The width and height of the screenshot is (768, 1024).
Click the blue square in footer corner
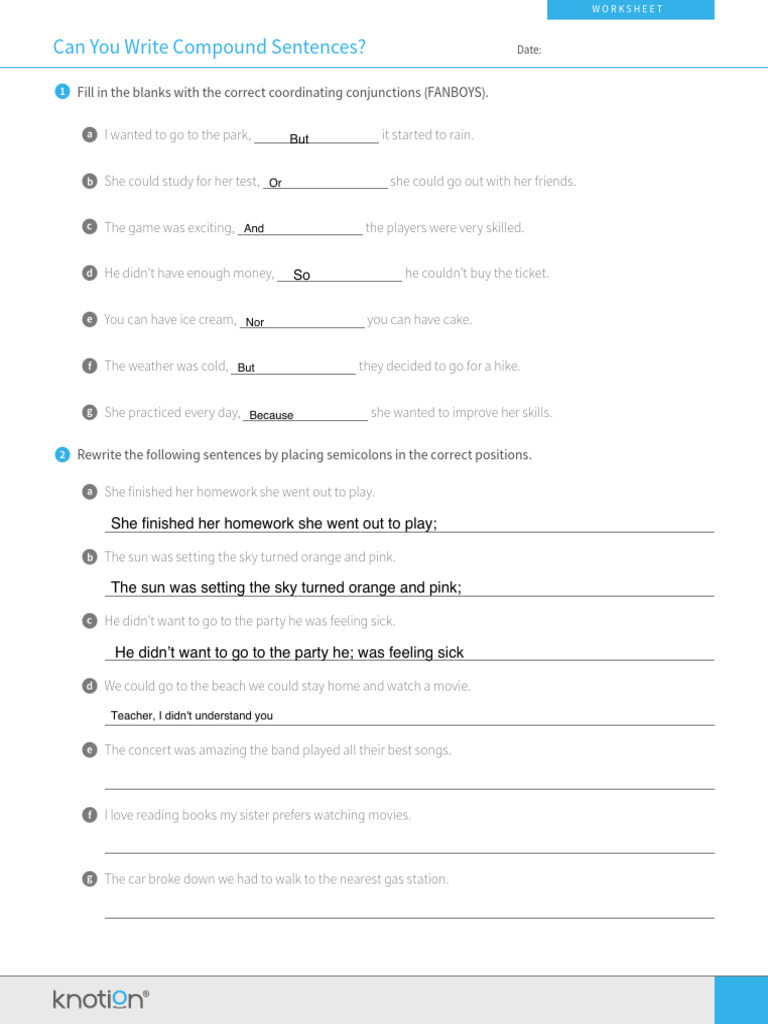(741, 1000)
